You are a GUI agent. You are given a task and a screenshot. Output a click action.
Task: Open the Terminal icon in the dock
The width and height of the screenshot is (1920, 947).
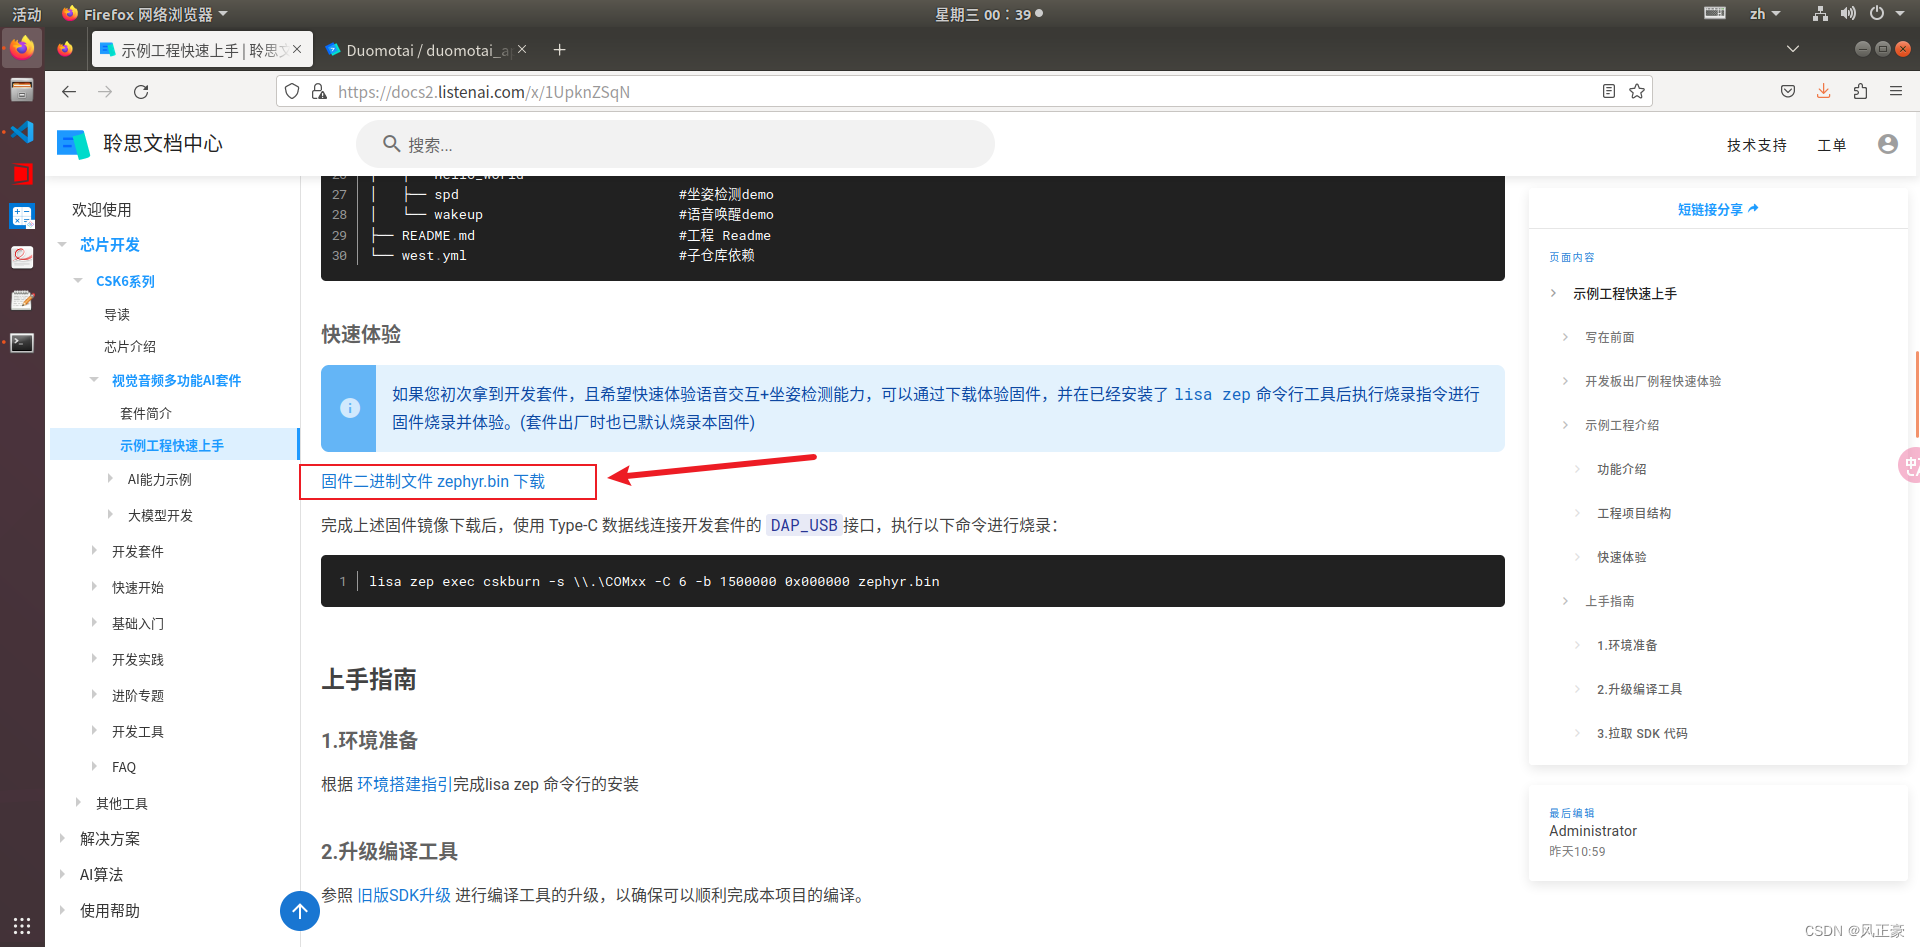(22, 343)
